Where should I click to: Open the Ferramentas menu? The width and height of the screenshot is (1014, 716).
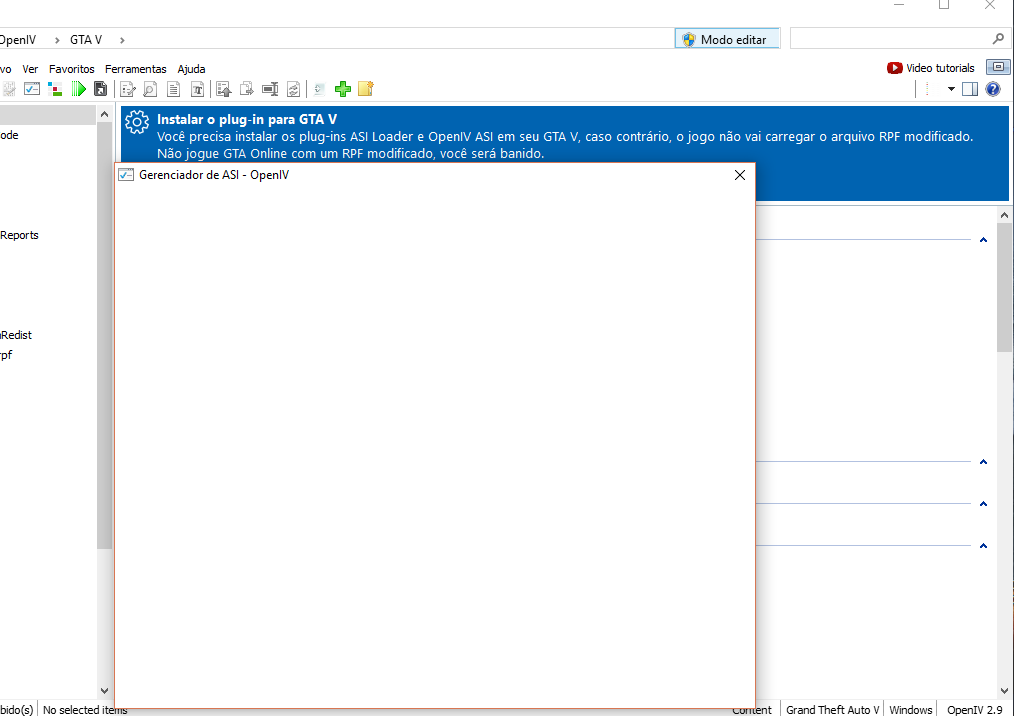click(135, 69)
